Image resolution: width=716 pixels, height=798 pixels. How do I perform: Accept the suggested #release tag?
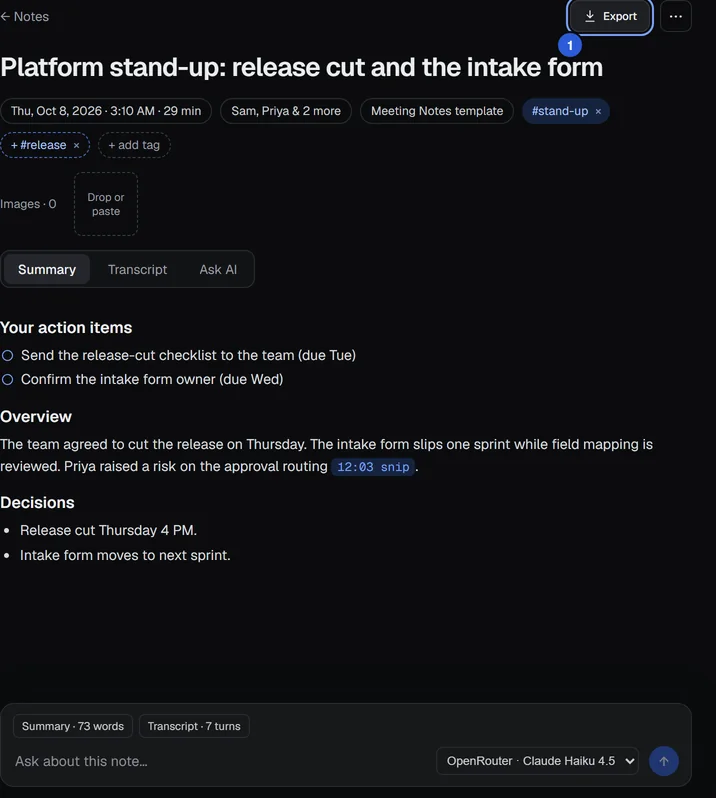[38, 145]
